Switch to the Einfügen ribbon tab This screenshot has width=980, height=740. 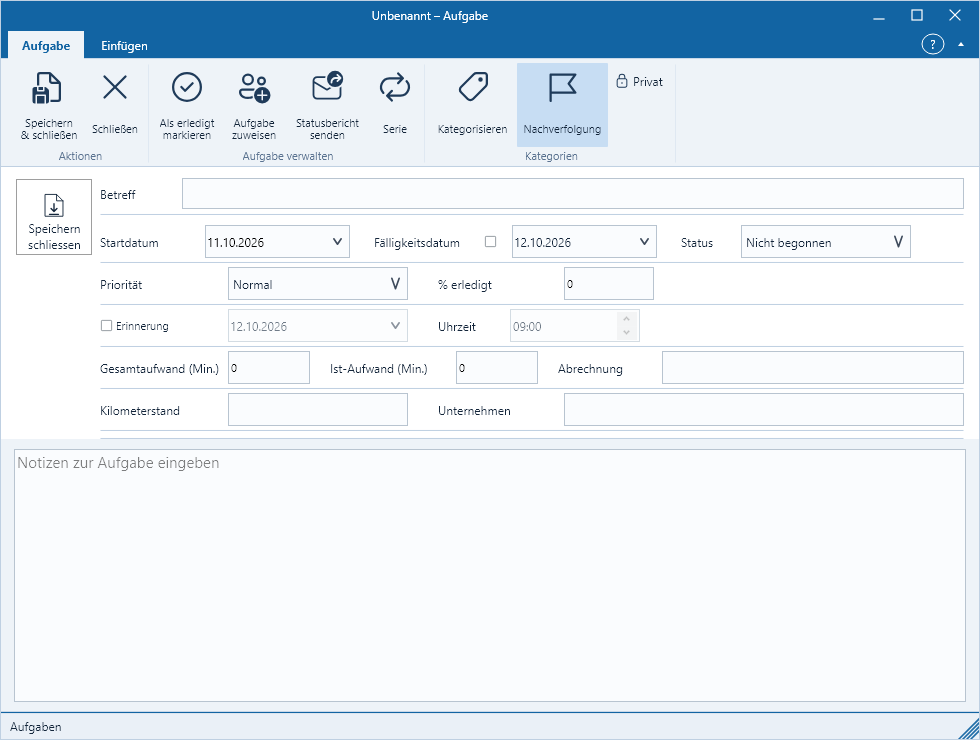click(x=124, y=46)
